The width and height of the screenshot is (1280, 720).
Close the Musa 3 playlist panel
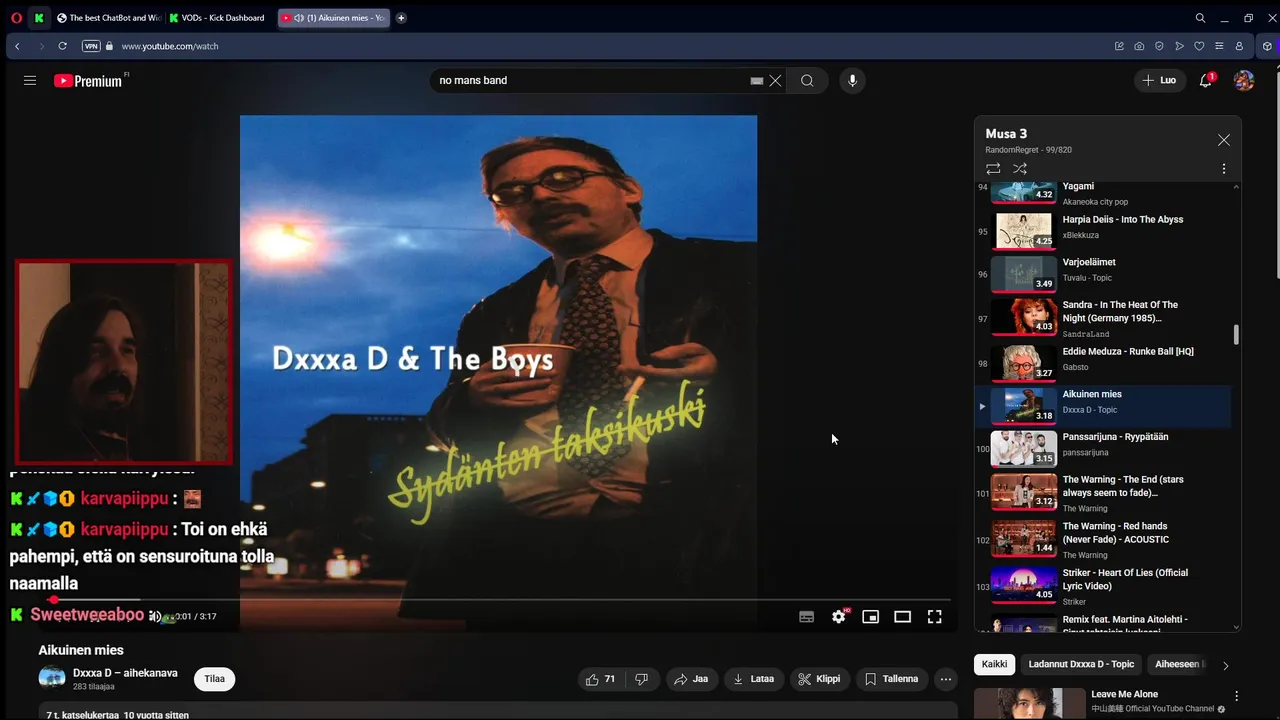point(1224,140)
